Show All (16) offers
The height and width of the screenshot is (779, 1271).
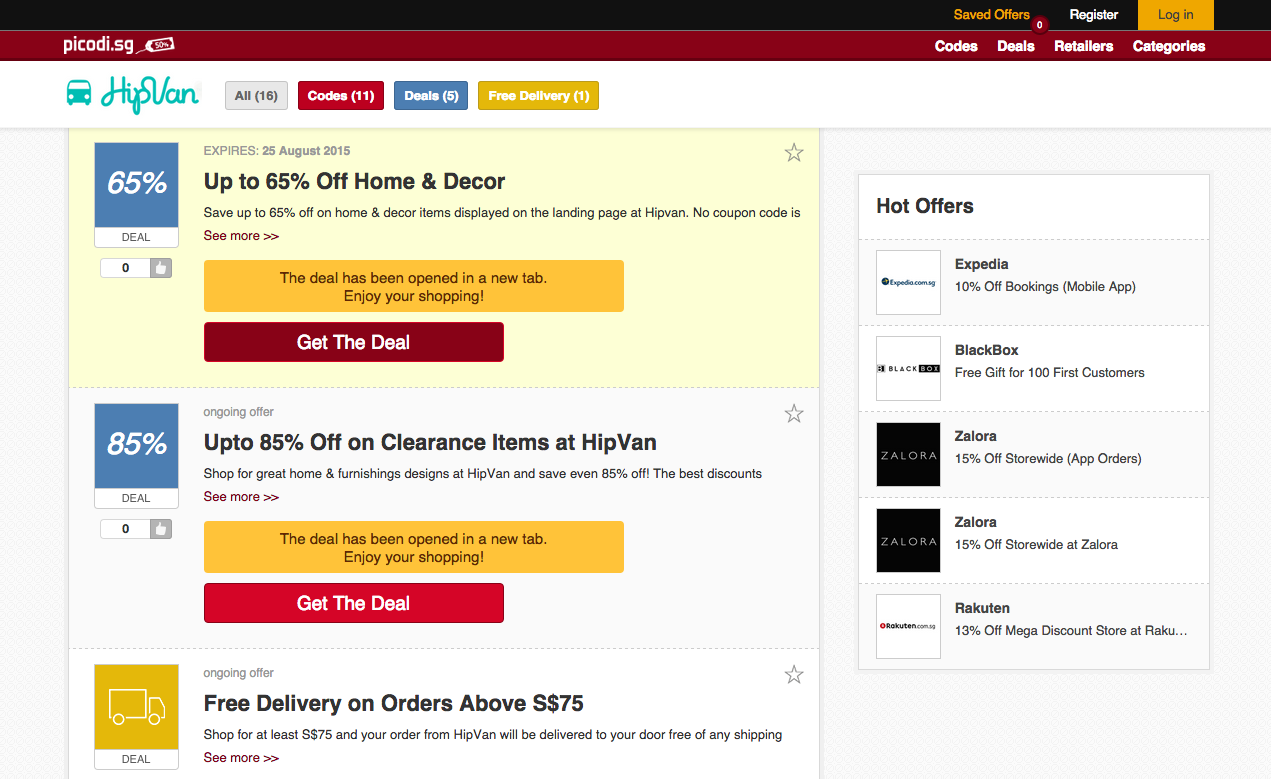pyautogui.click(x=256, y=96)
